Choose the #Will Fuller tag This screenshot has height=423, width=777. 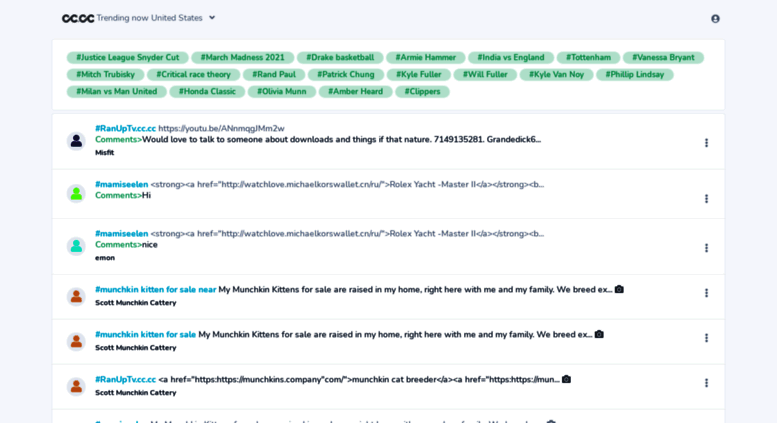485,74
